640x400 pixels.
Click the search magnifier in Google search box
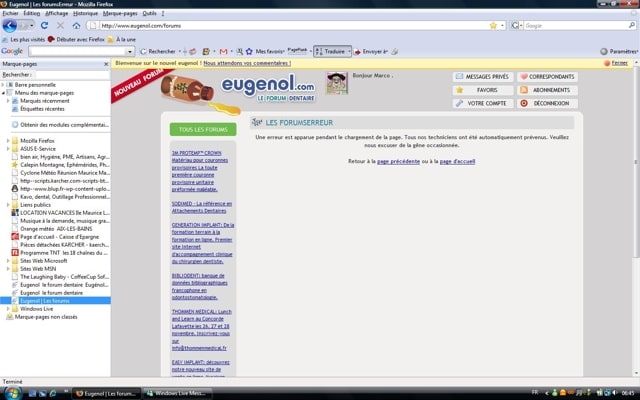tap(632, 25)
